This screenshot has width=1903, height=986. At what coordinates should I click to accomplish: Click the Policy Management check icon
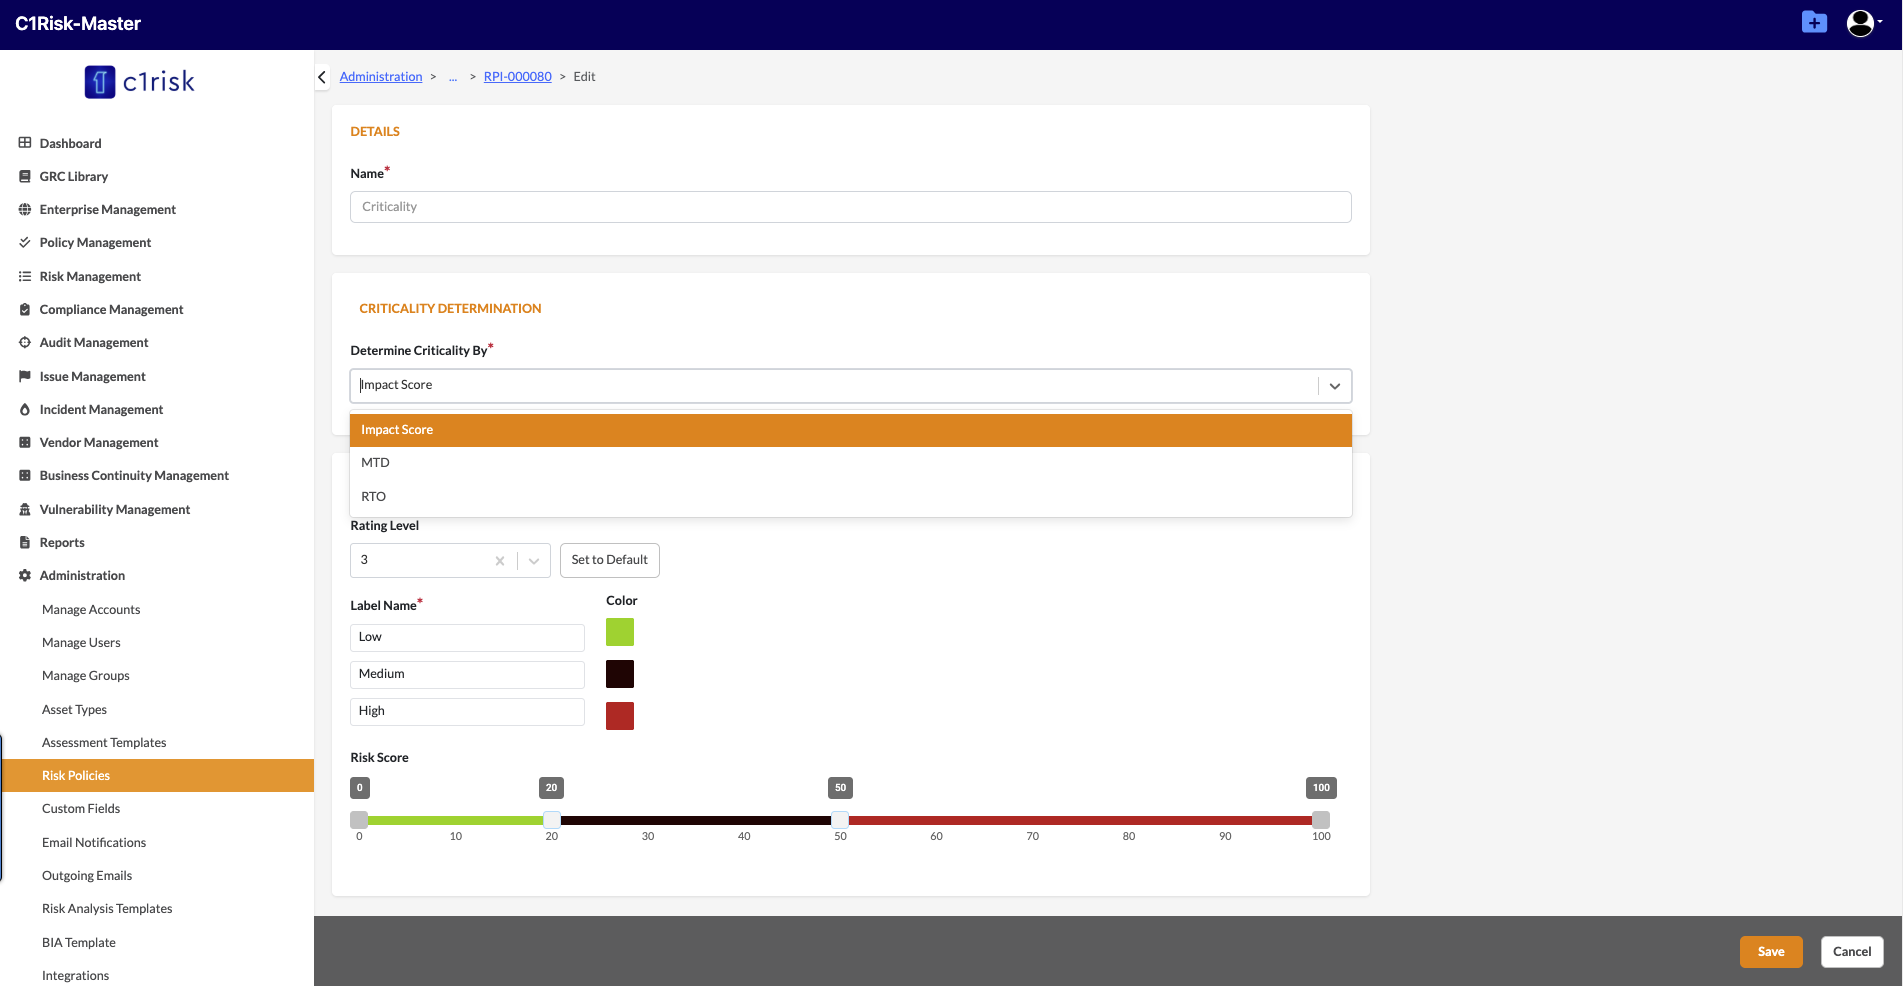pyautogui.click(x=25, y=242)
